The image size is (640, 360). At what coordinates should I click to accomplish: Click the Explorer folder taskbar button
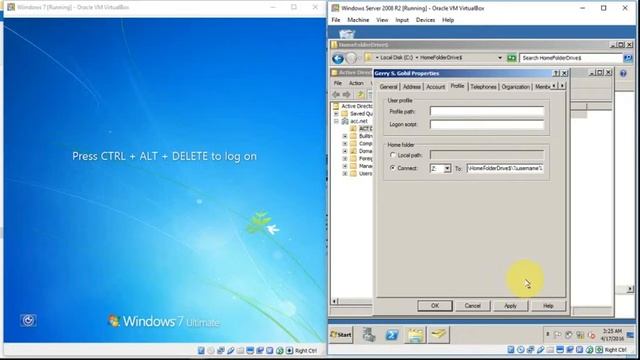415,335
